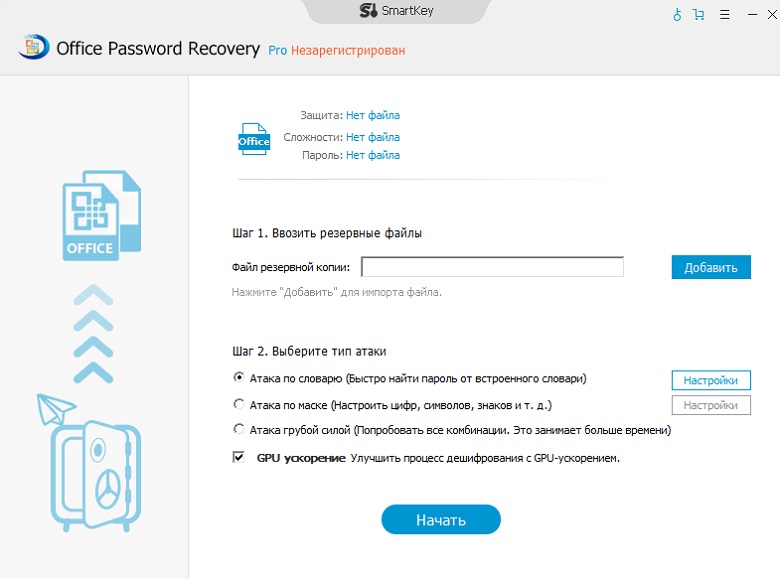Toggle the GPU ускорение checkbox
This screenshot has width=780, height=579.
[238, 457]
